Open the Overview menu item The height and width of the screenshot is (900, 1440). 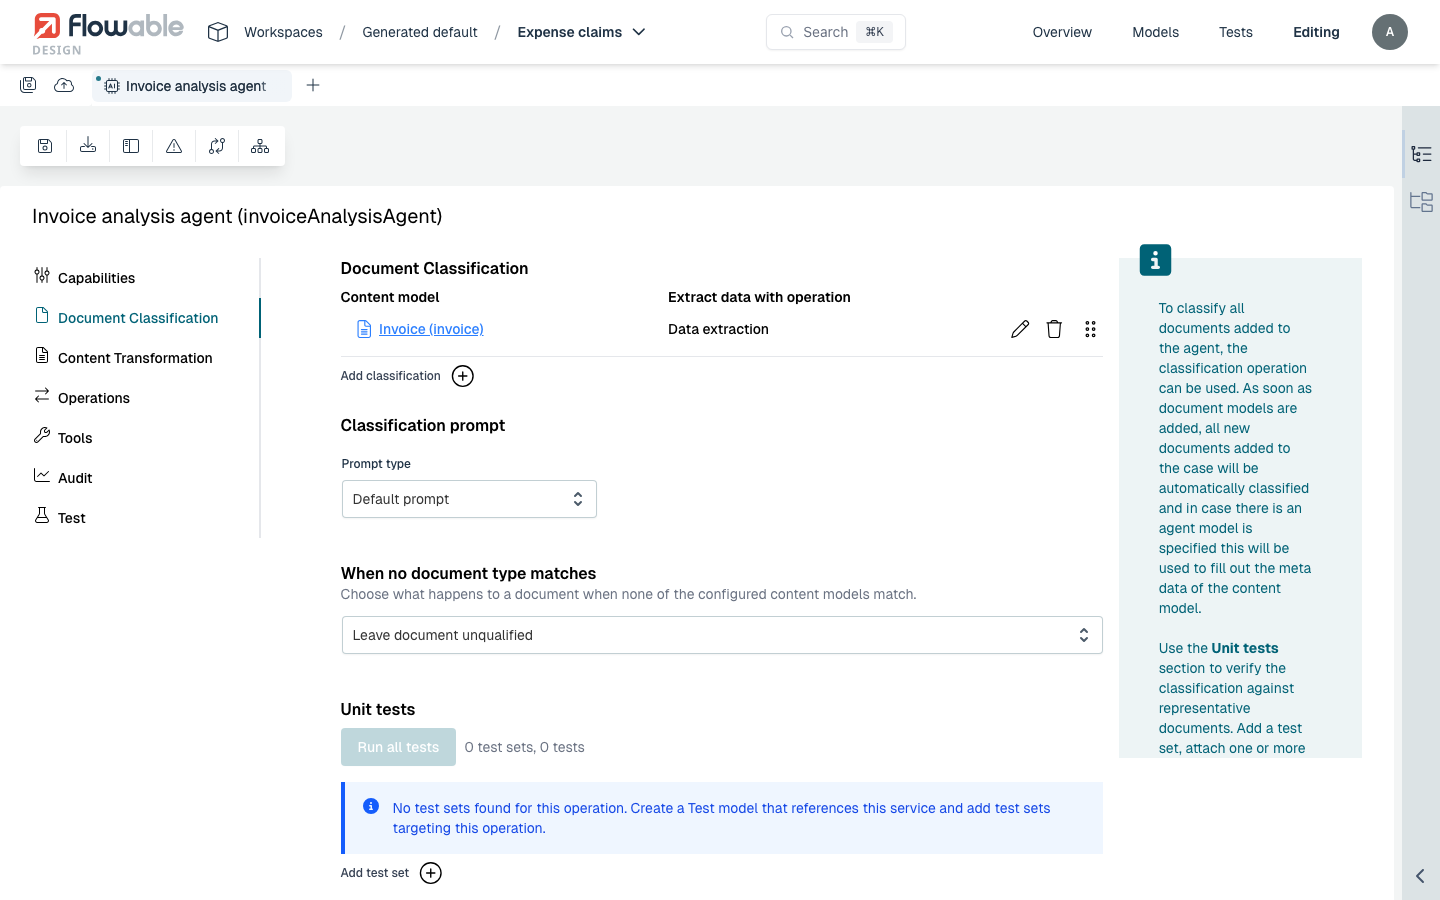(x=1062, y=32)
